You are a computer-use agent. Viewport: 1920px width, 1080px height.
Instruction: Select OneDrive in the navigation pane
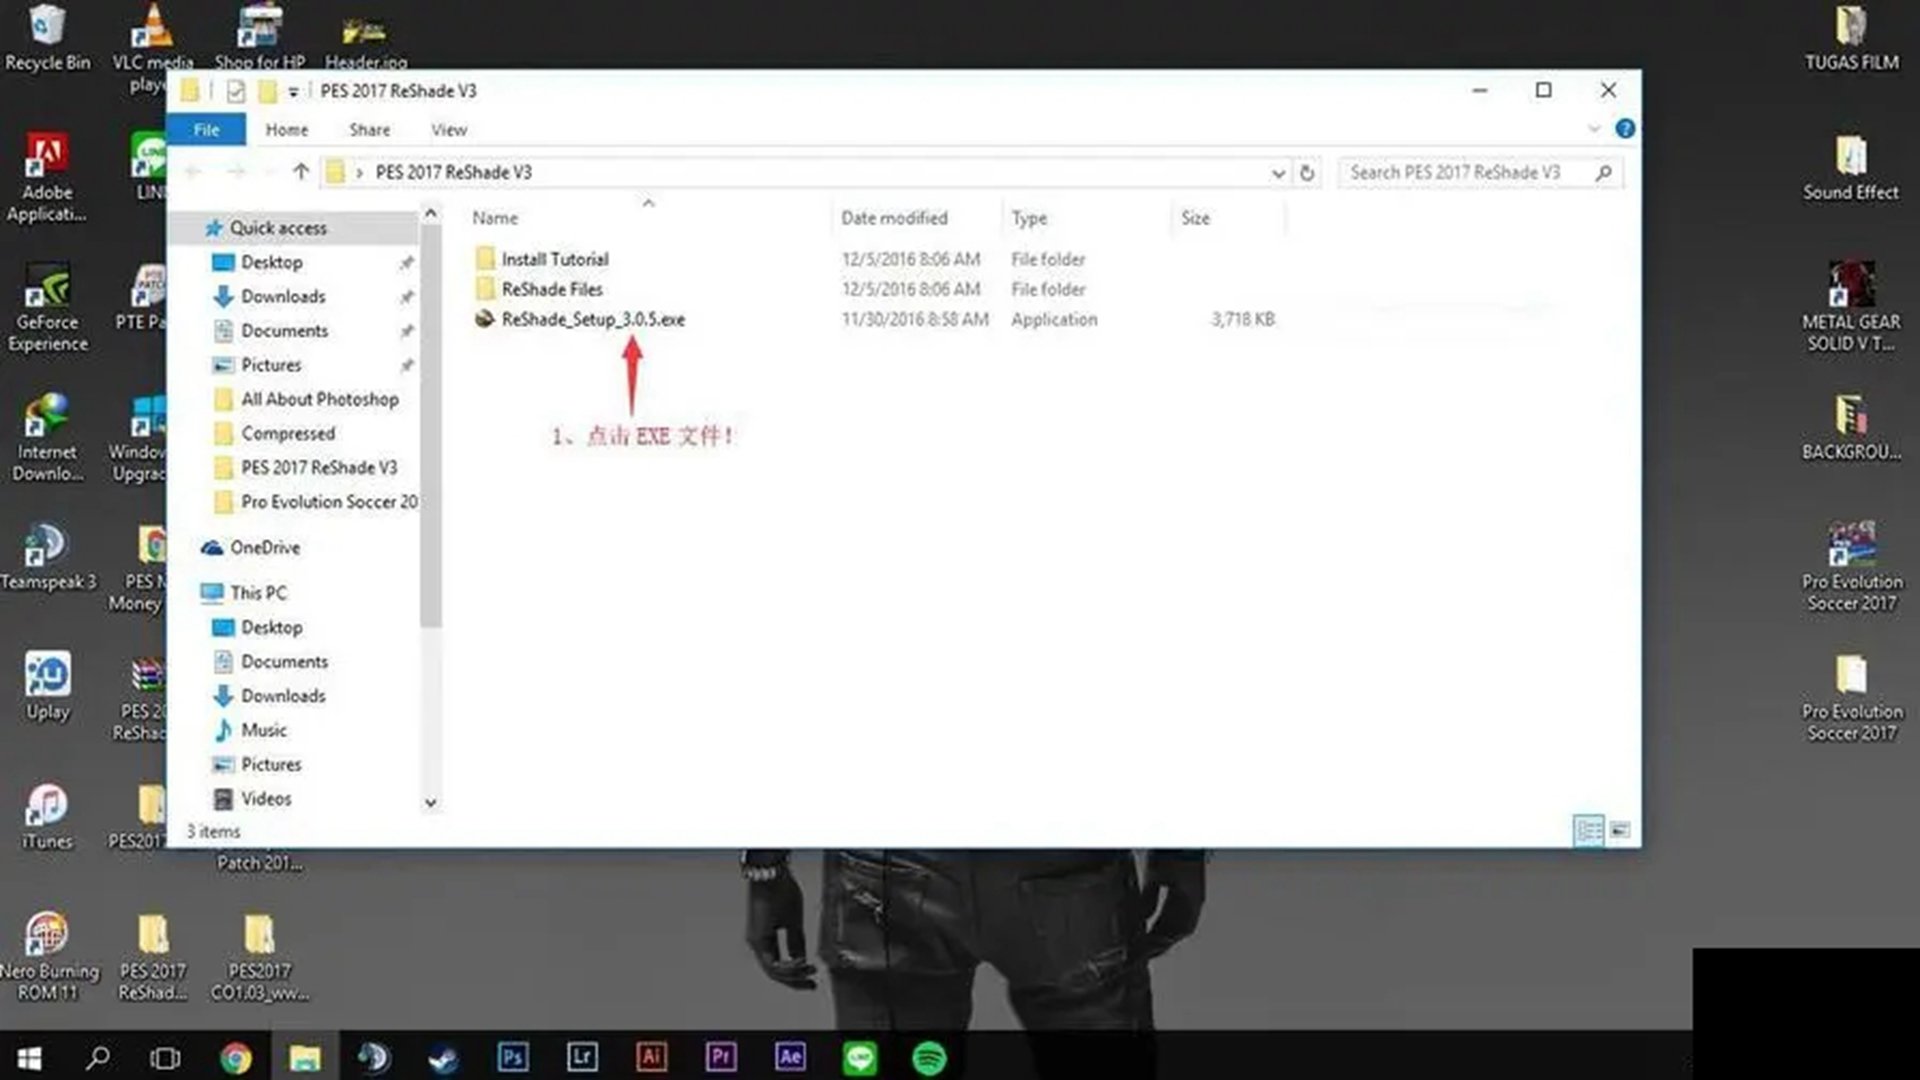coord(264,548)
